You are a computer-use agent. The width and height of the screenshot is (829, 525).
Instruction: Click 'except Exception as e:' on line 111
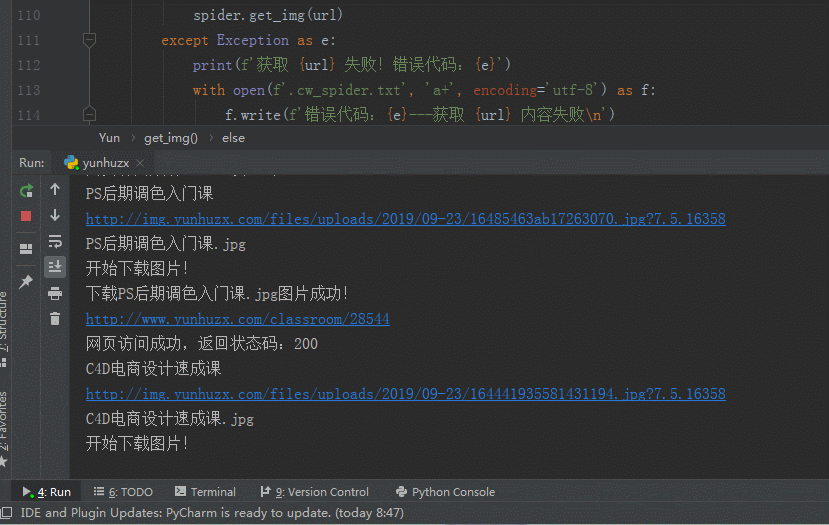248,40
